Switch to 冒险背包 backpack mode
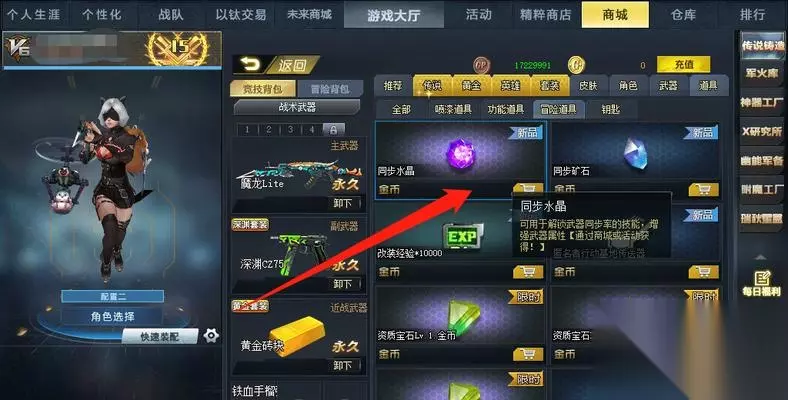Screen dimensions: 788x400 pos(330,89)
